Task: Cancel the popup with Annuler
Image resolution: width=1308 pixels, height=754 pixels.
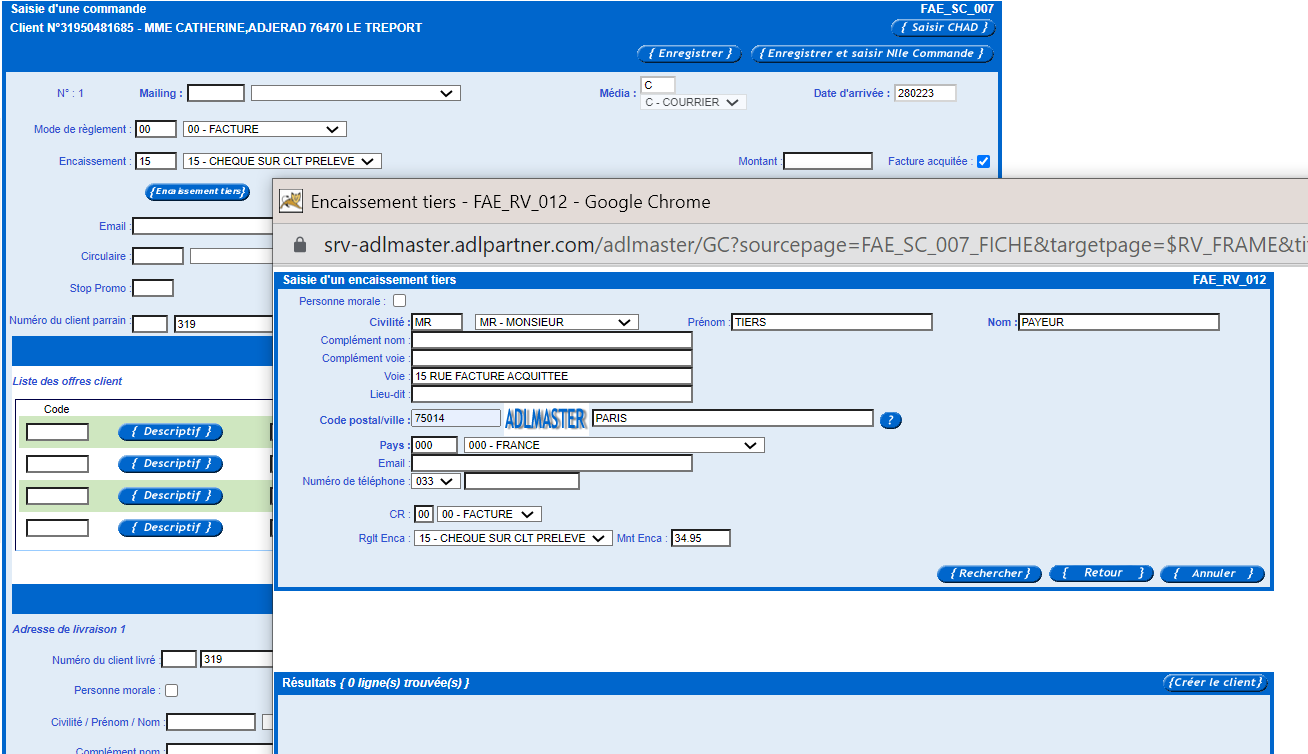Action: click(1212, 574)
